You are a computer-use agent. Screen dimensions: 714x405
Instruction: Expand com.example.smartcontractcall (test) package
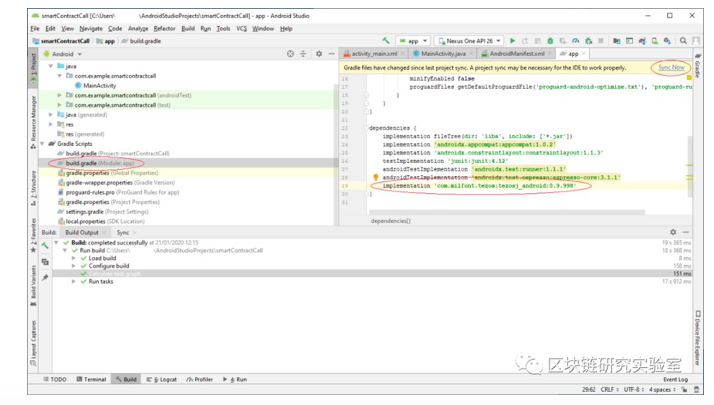tap(59, 105)
